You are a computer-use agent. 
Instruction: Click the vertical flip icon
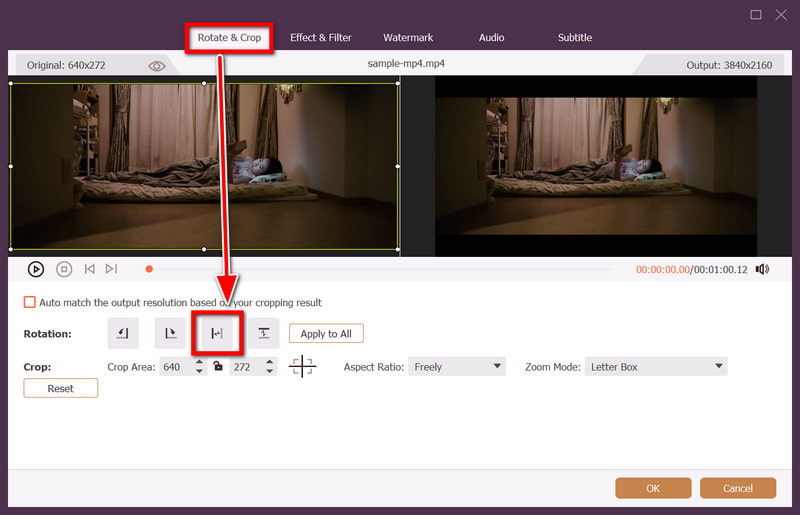[x=264, y=333]
